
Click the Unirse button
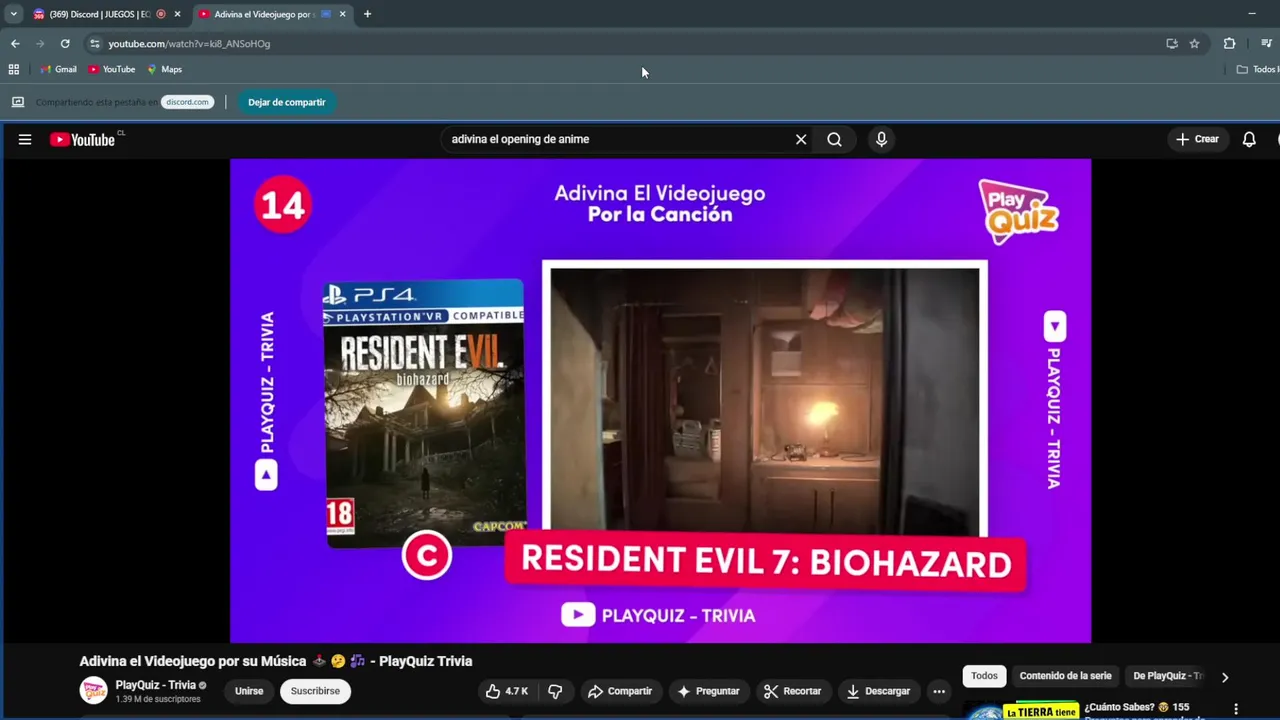point(249,691)
